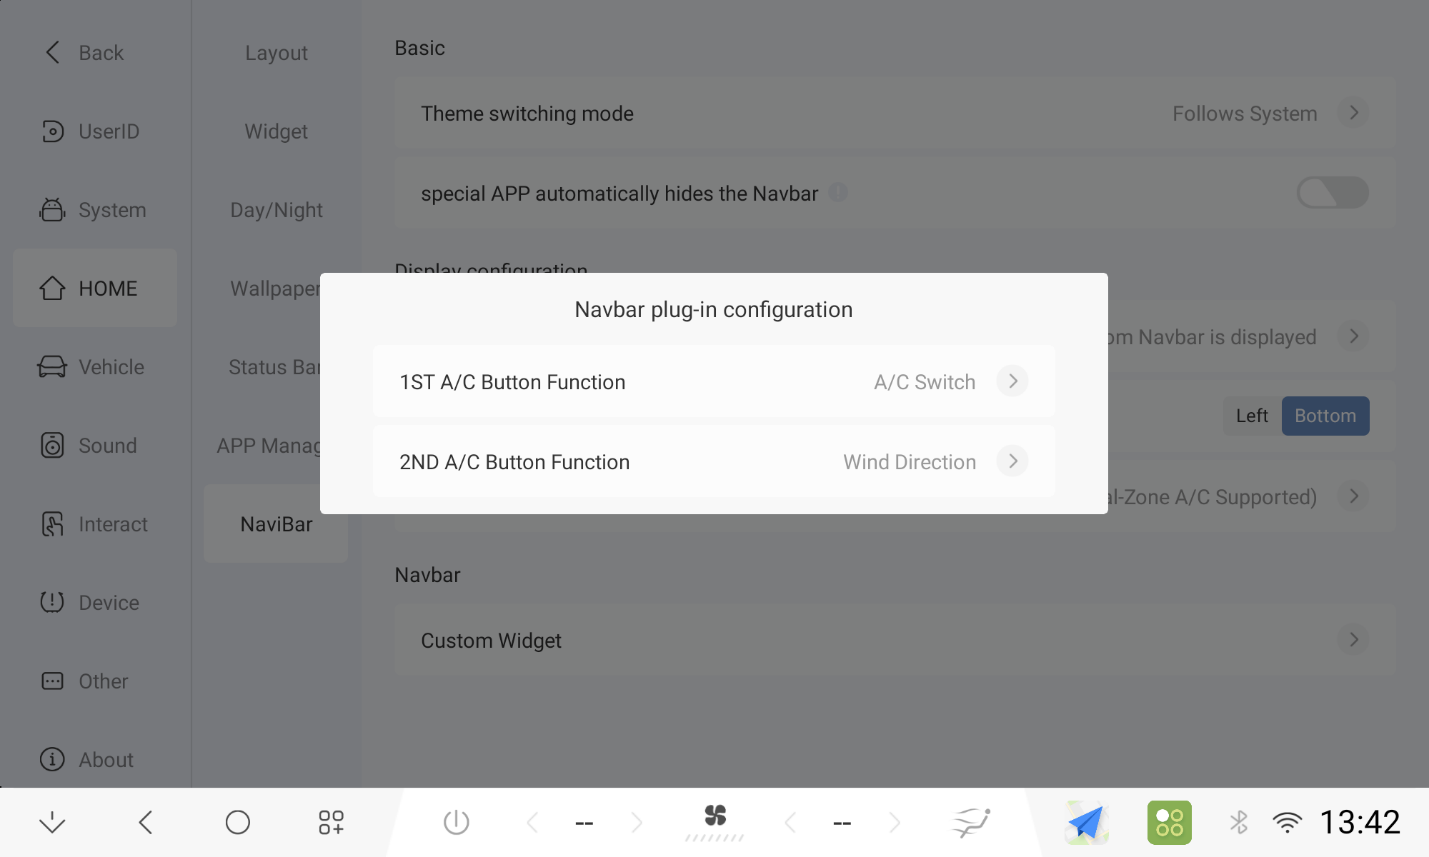Toggle special APP automatically hides Navbar
Image resolution: width=1429 pixels, height=857 pixels.
[x=1332, y=193]
